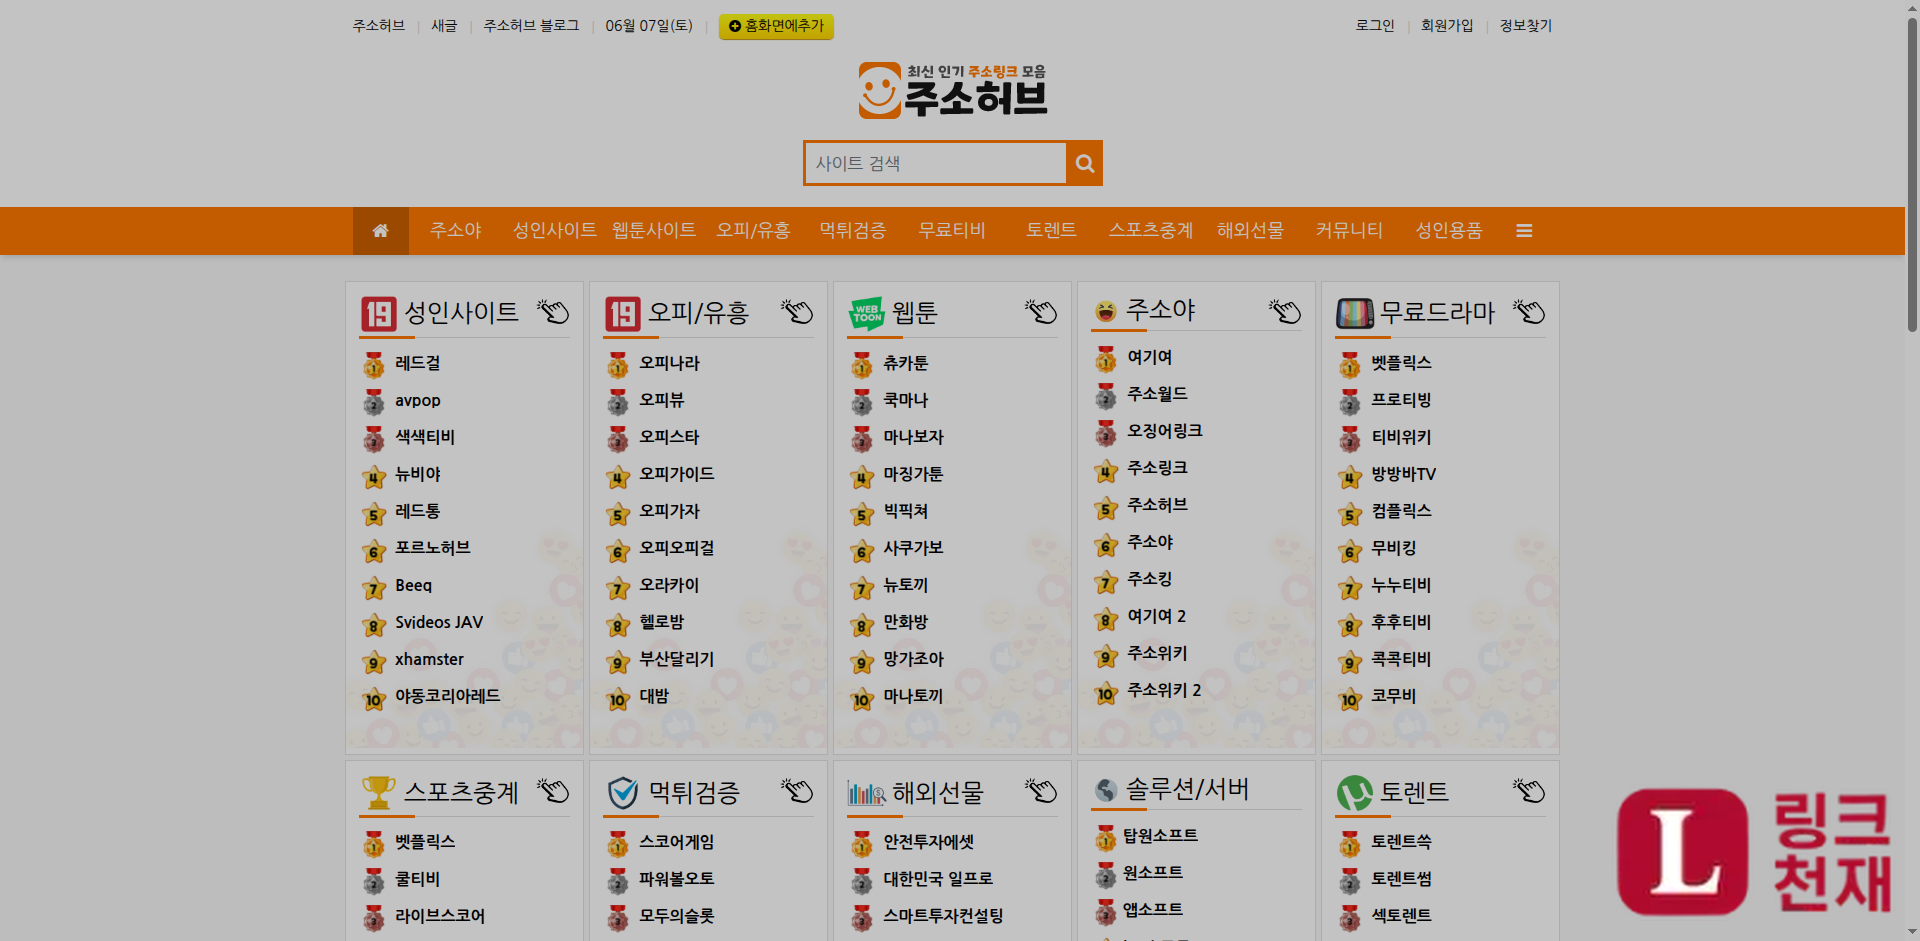Open the 주소허브 블로그 link

531,26
